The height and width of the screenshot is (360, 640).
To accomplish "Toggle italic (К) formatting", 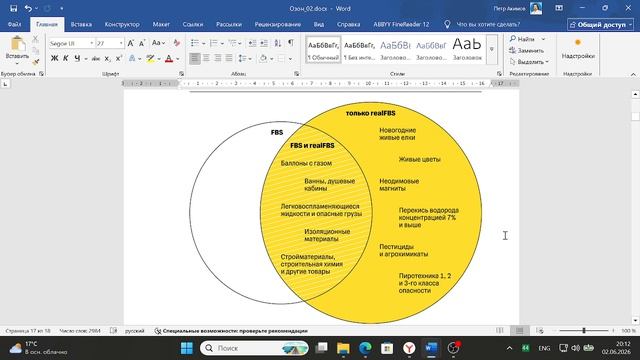I will tap(66, 59).
